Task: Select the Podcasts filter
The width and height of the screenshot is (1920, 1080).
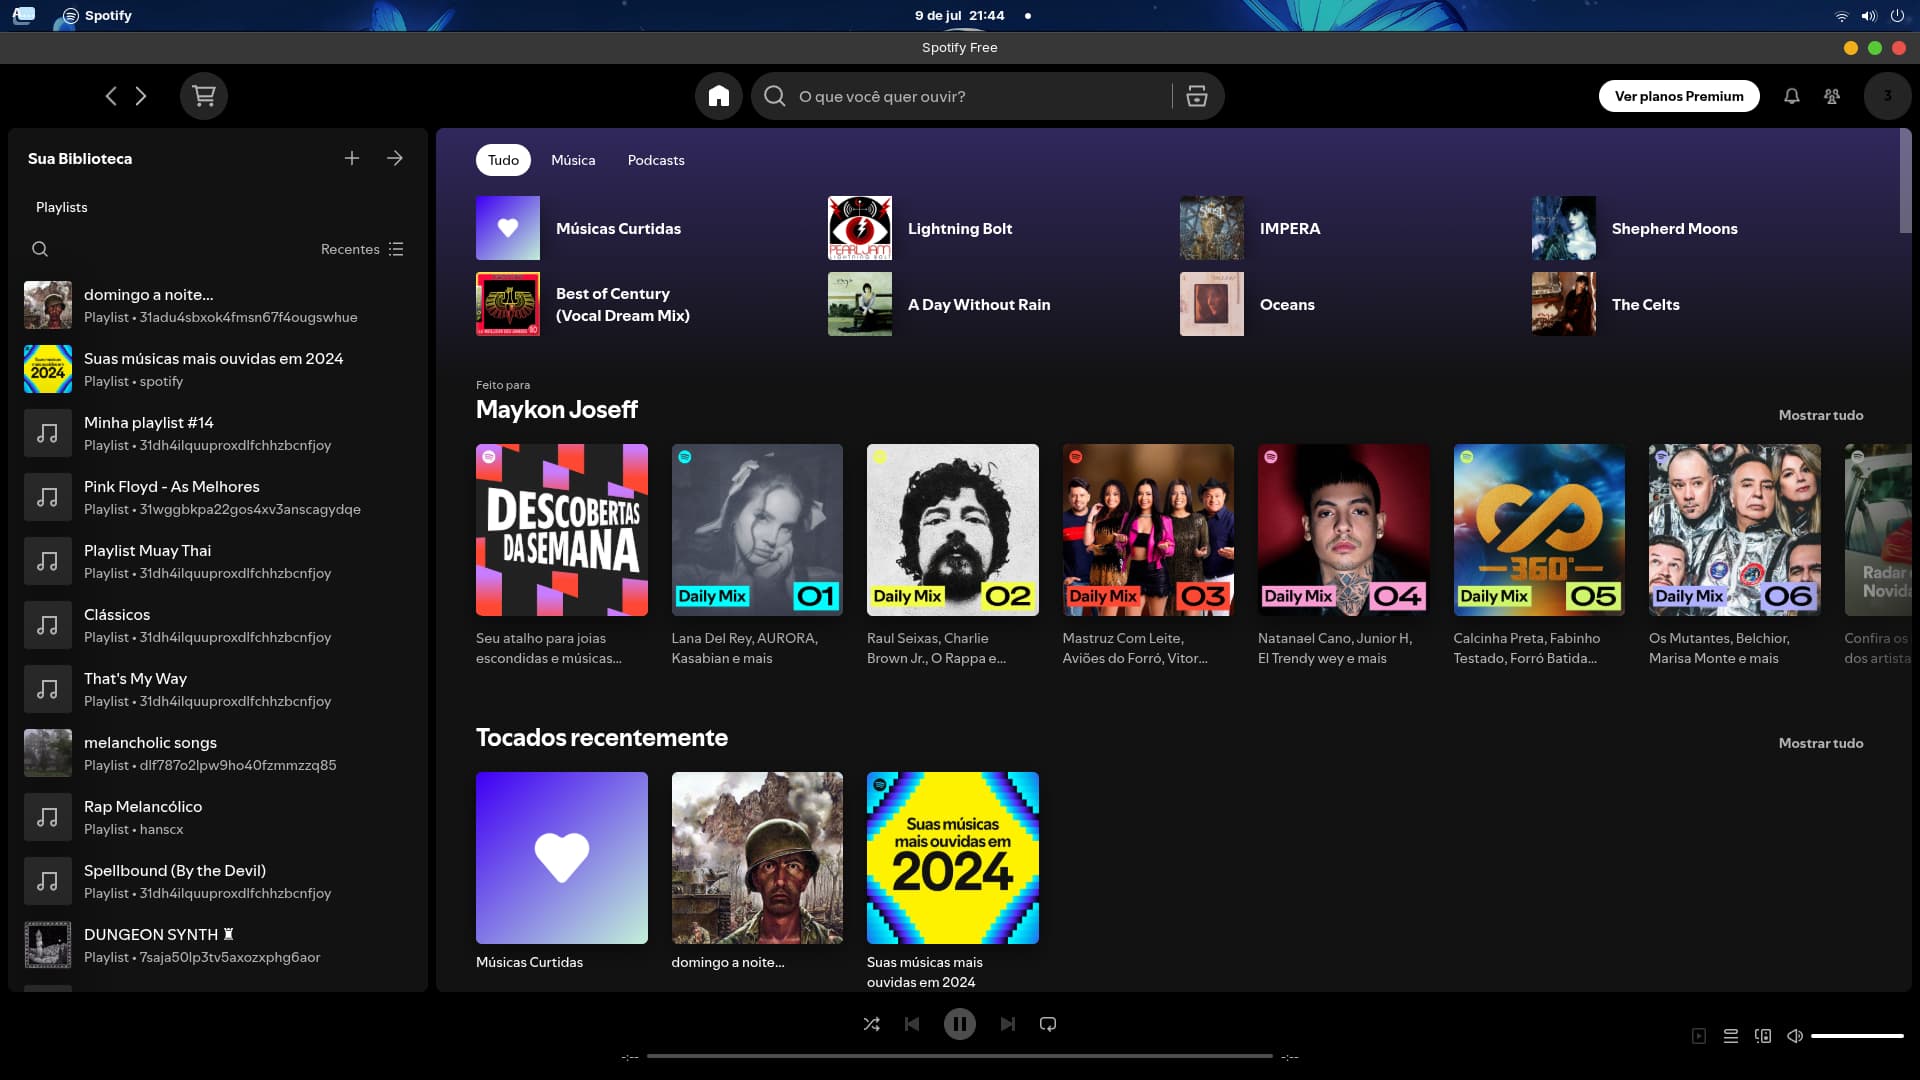Action: pyautogui.click(x=656, y=160)
